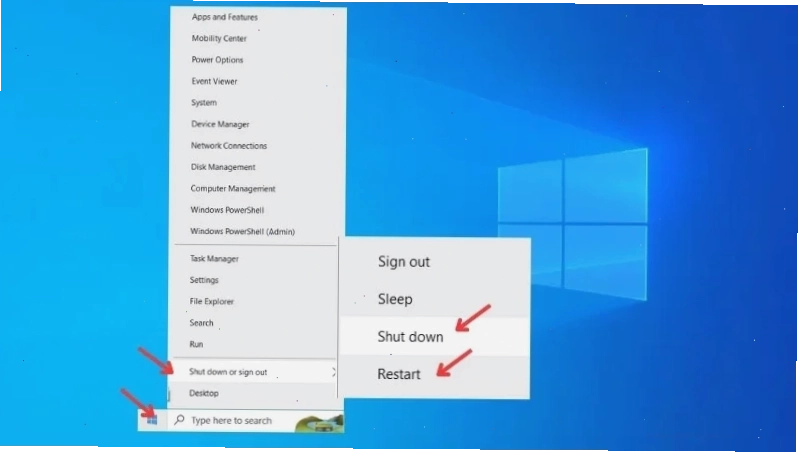Open the Run dialog entry
Image resolution: width=798 pixels, height=452 pixels.
point(196,344)
